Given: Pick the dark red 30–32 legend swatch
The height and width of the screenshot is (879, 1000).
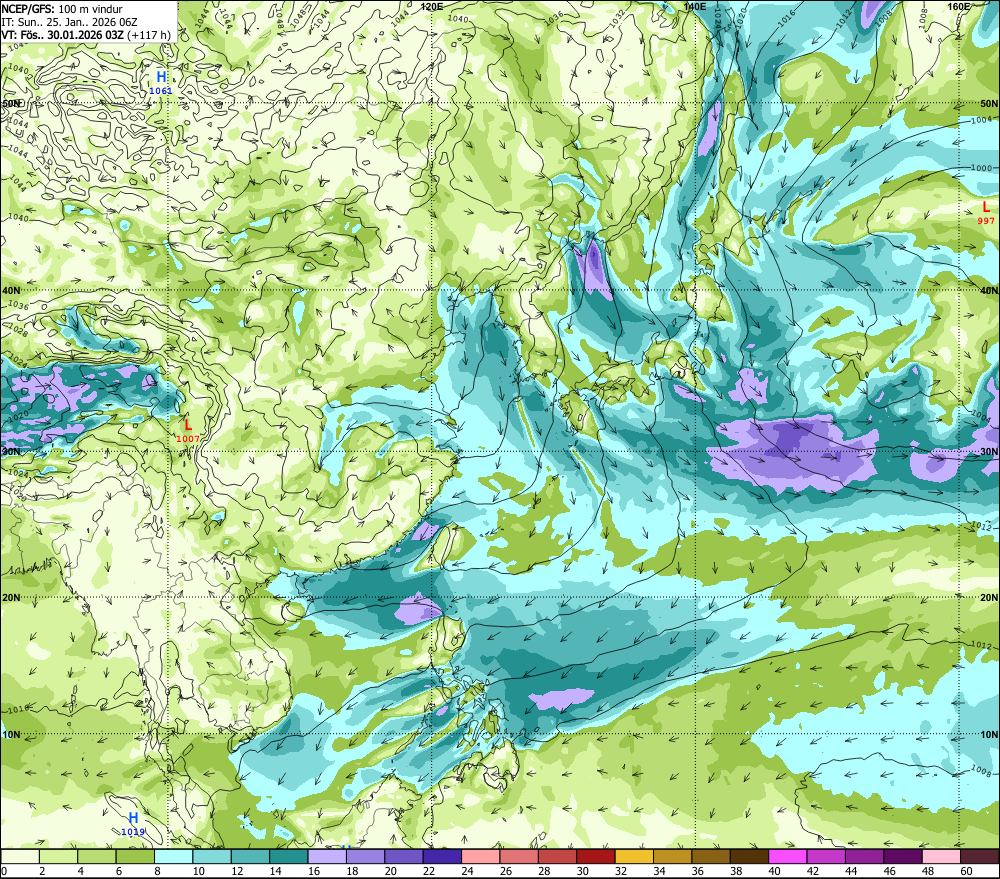Looking at the screenshot, I should click(596, 856).
